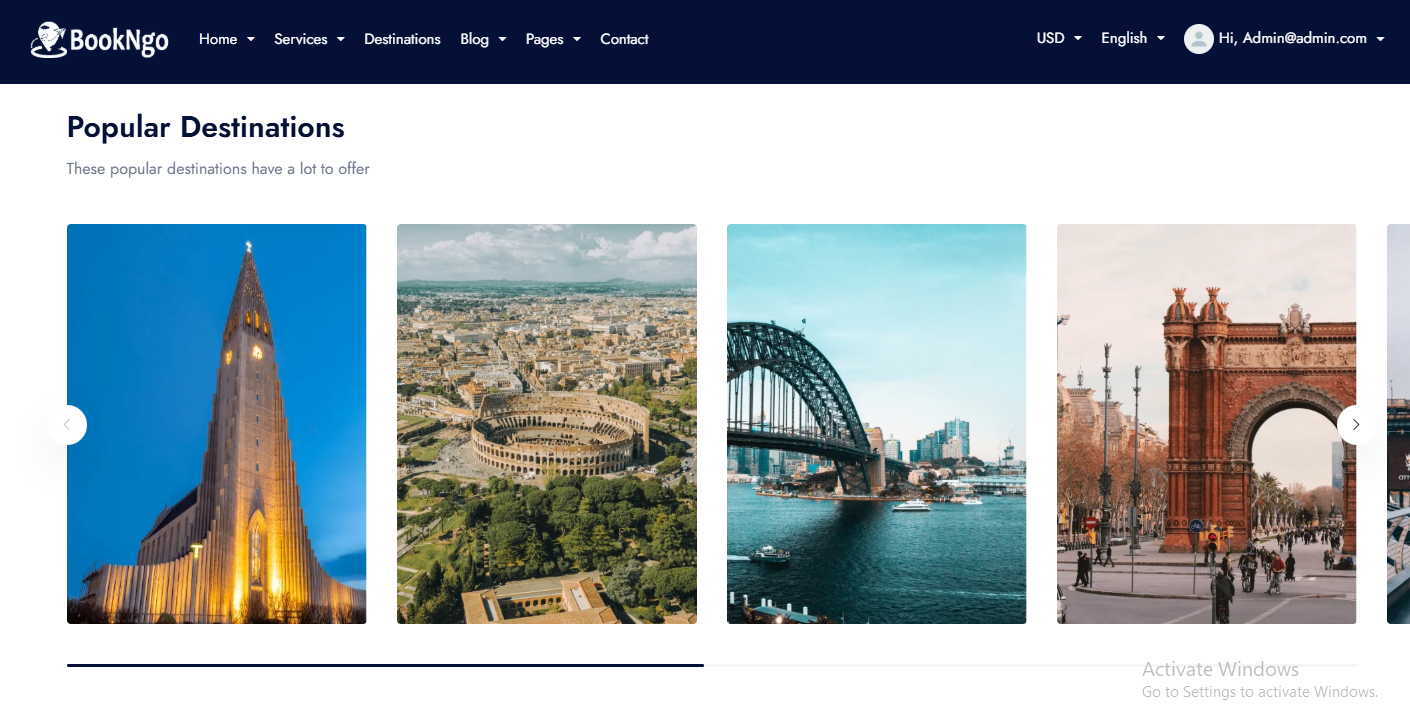Click the previous carousel arrow

point(67,425)
